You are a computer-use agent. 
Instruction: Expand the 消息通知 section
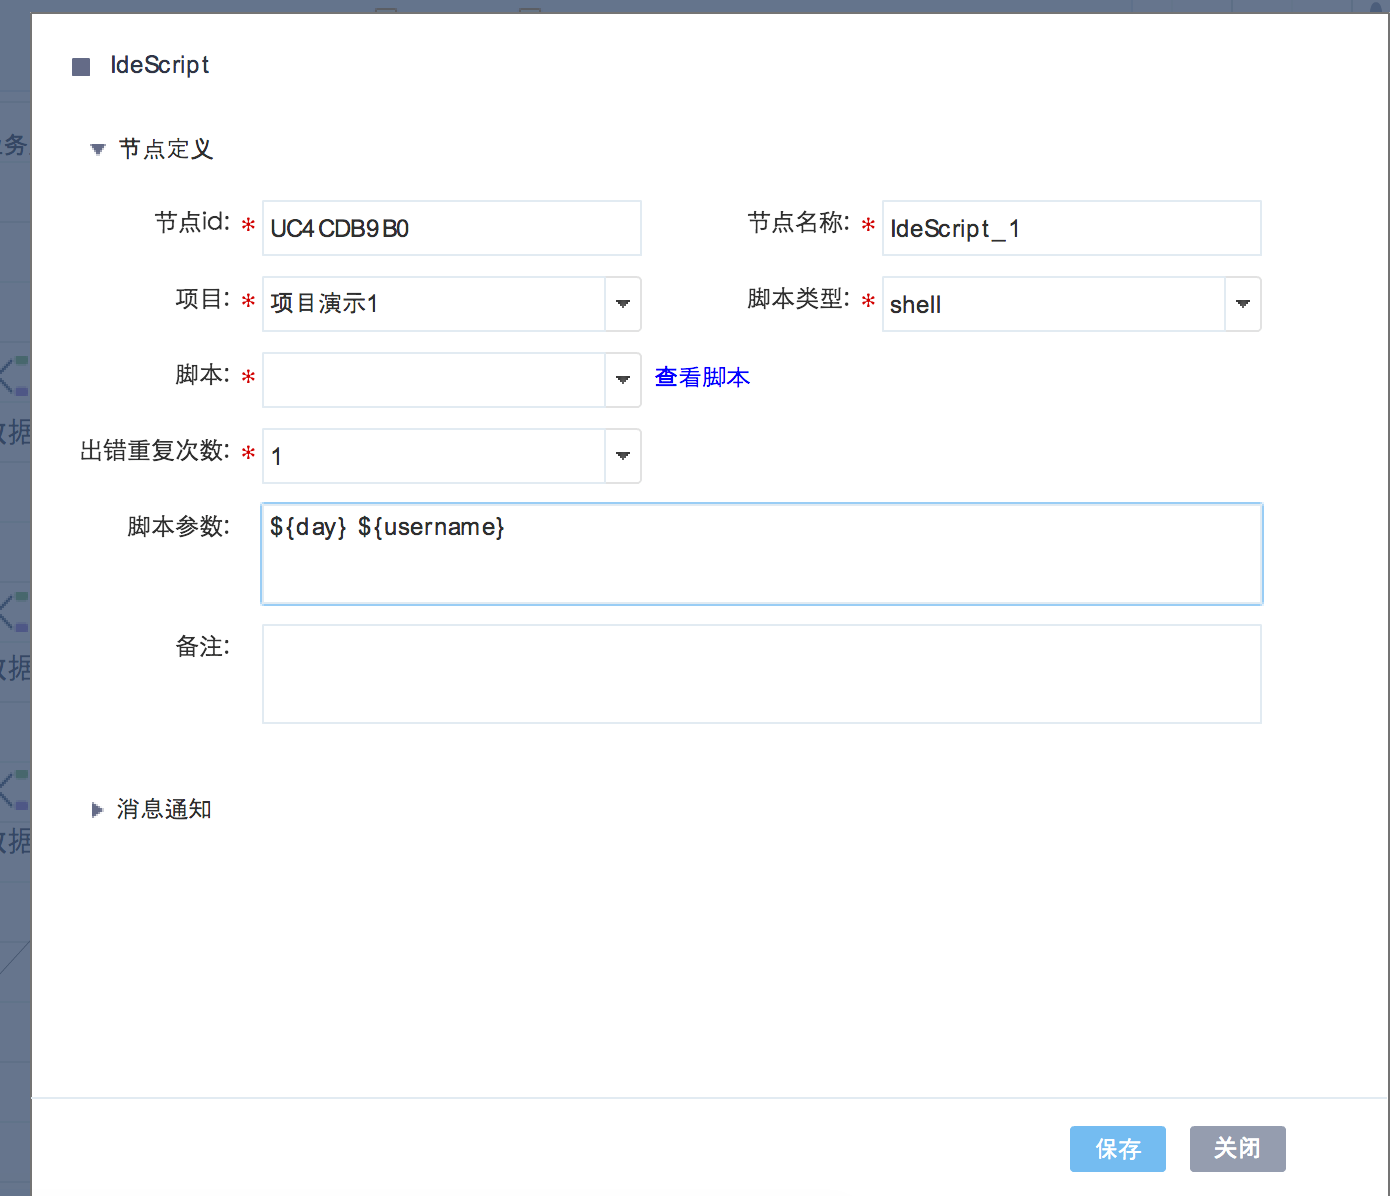(97, 810)
